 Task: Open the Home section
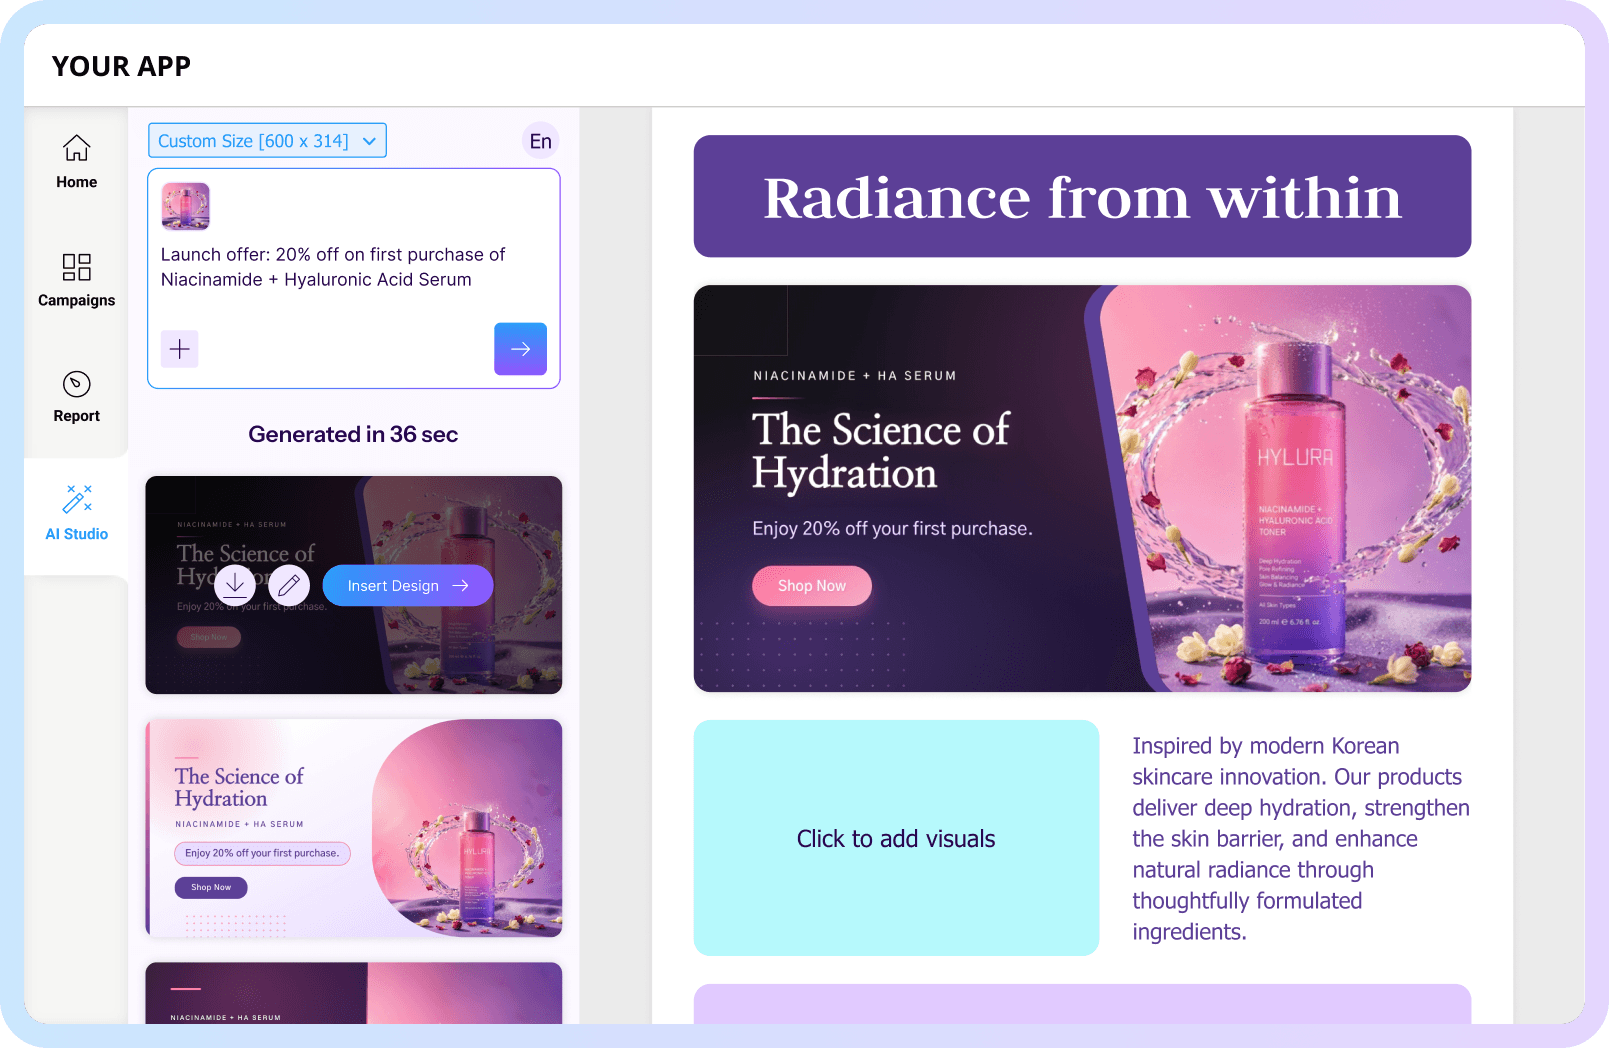(x=77, y=162)
